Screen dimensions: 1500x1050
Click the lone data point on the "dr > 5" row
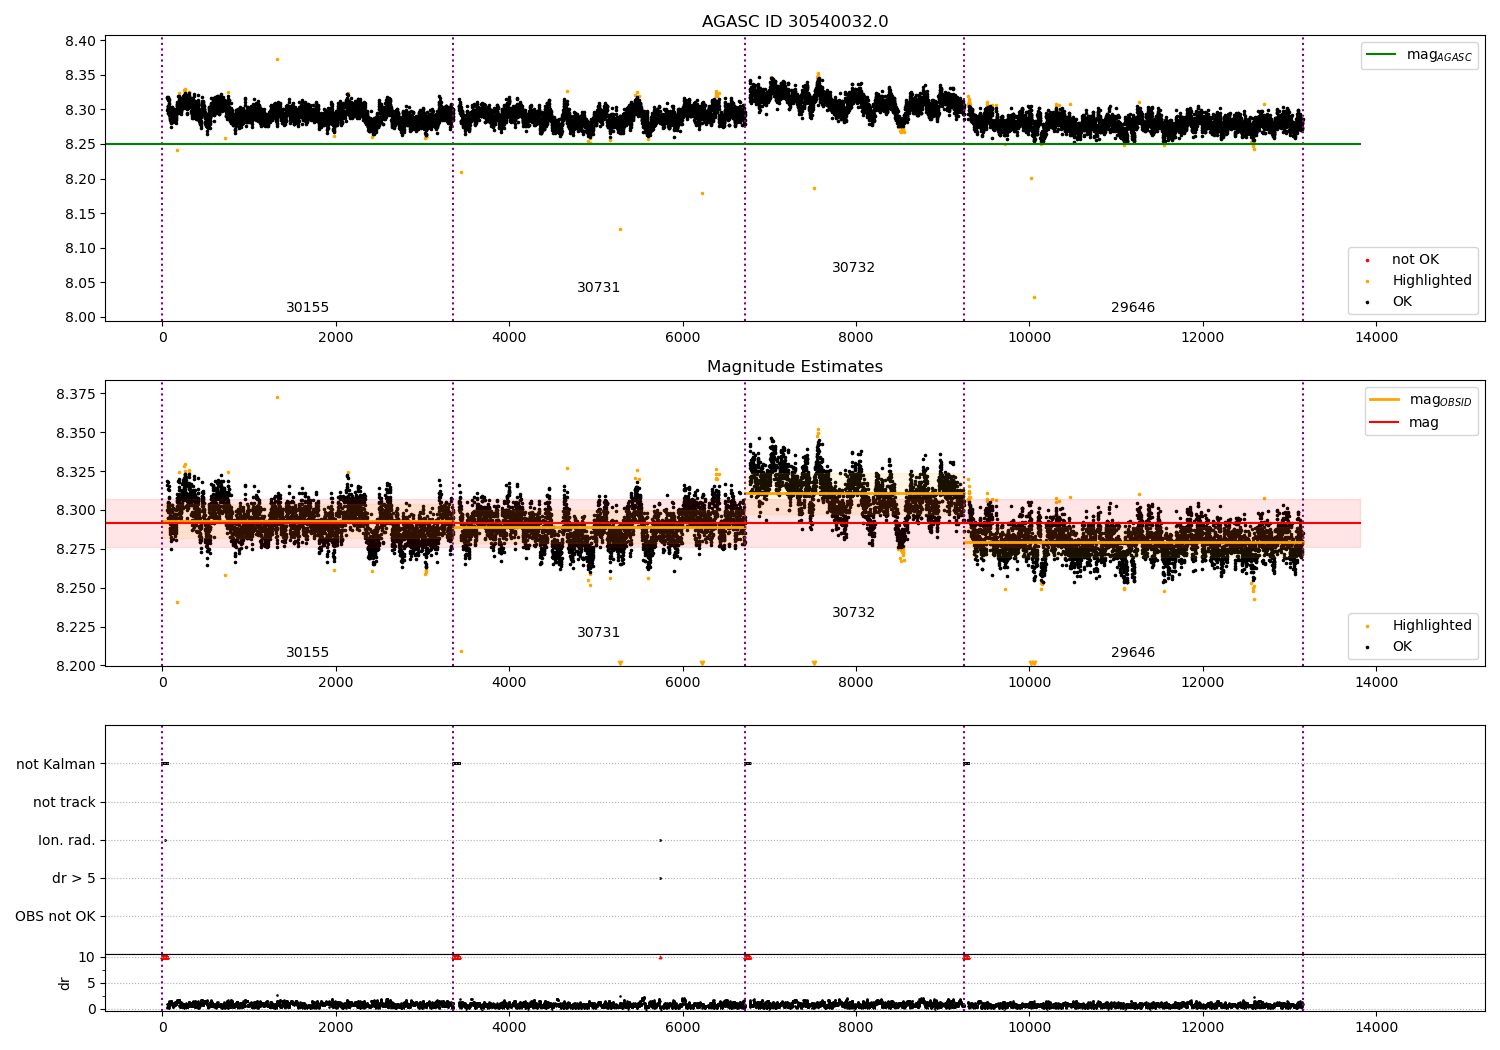point(660,878)
